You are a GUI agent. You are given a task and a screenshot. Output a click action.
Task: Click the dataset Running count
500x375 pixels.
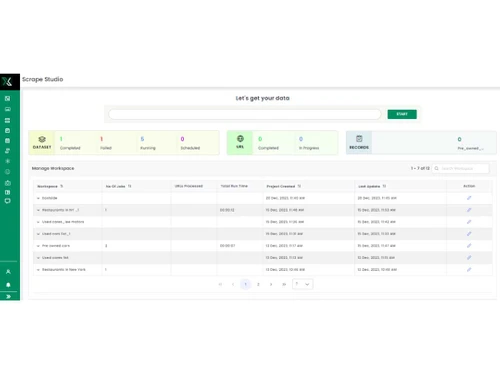click(142, 139)
